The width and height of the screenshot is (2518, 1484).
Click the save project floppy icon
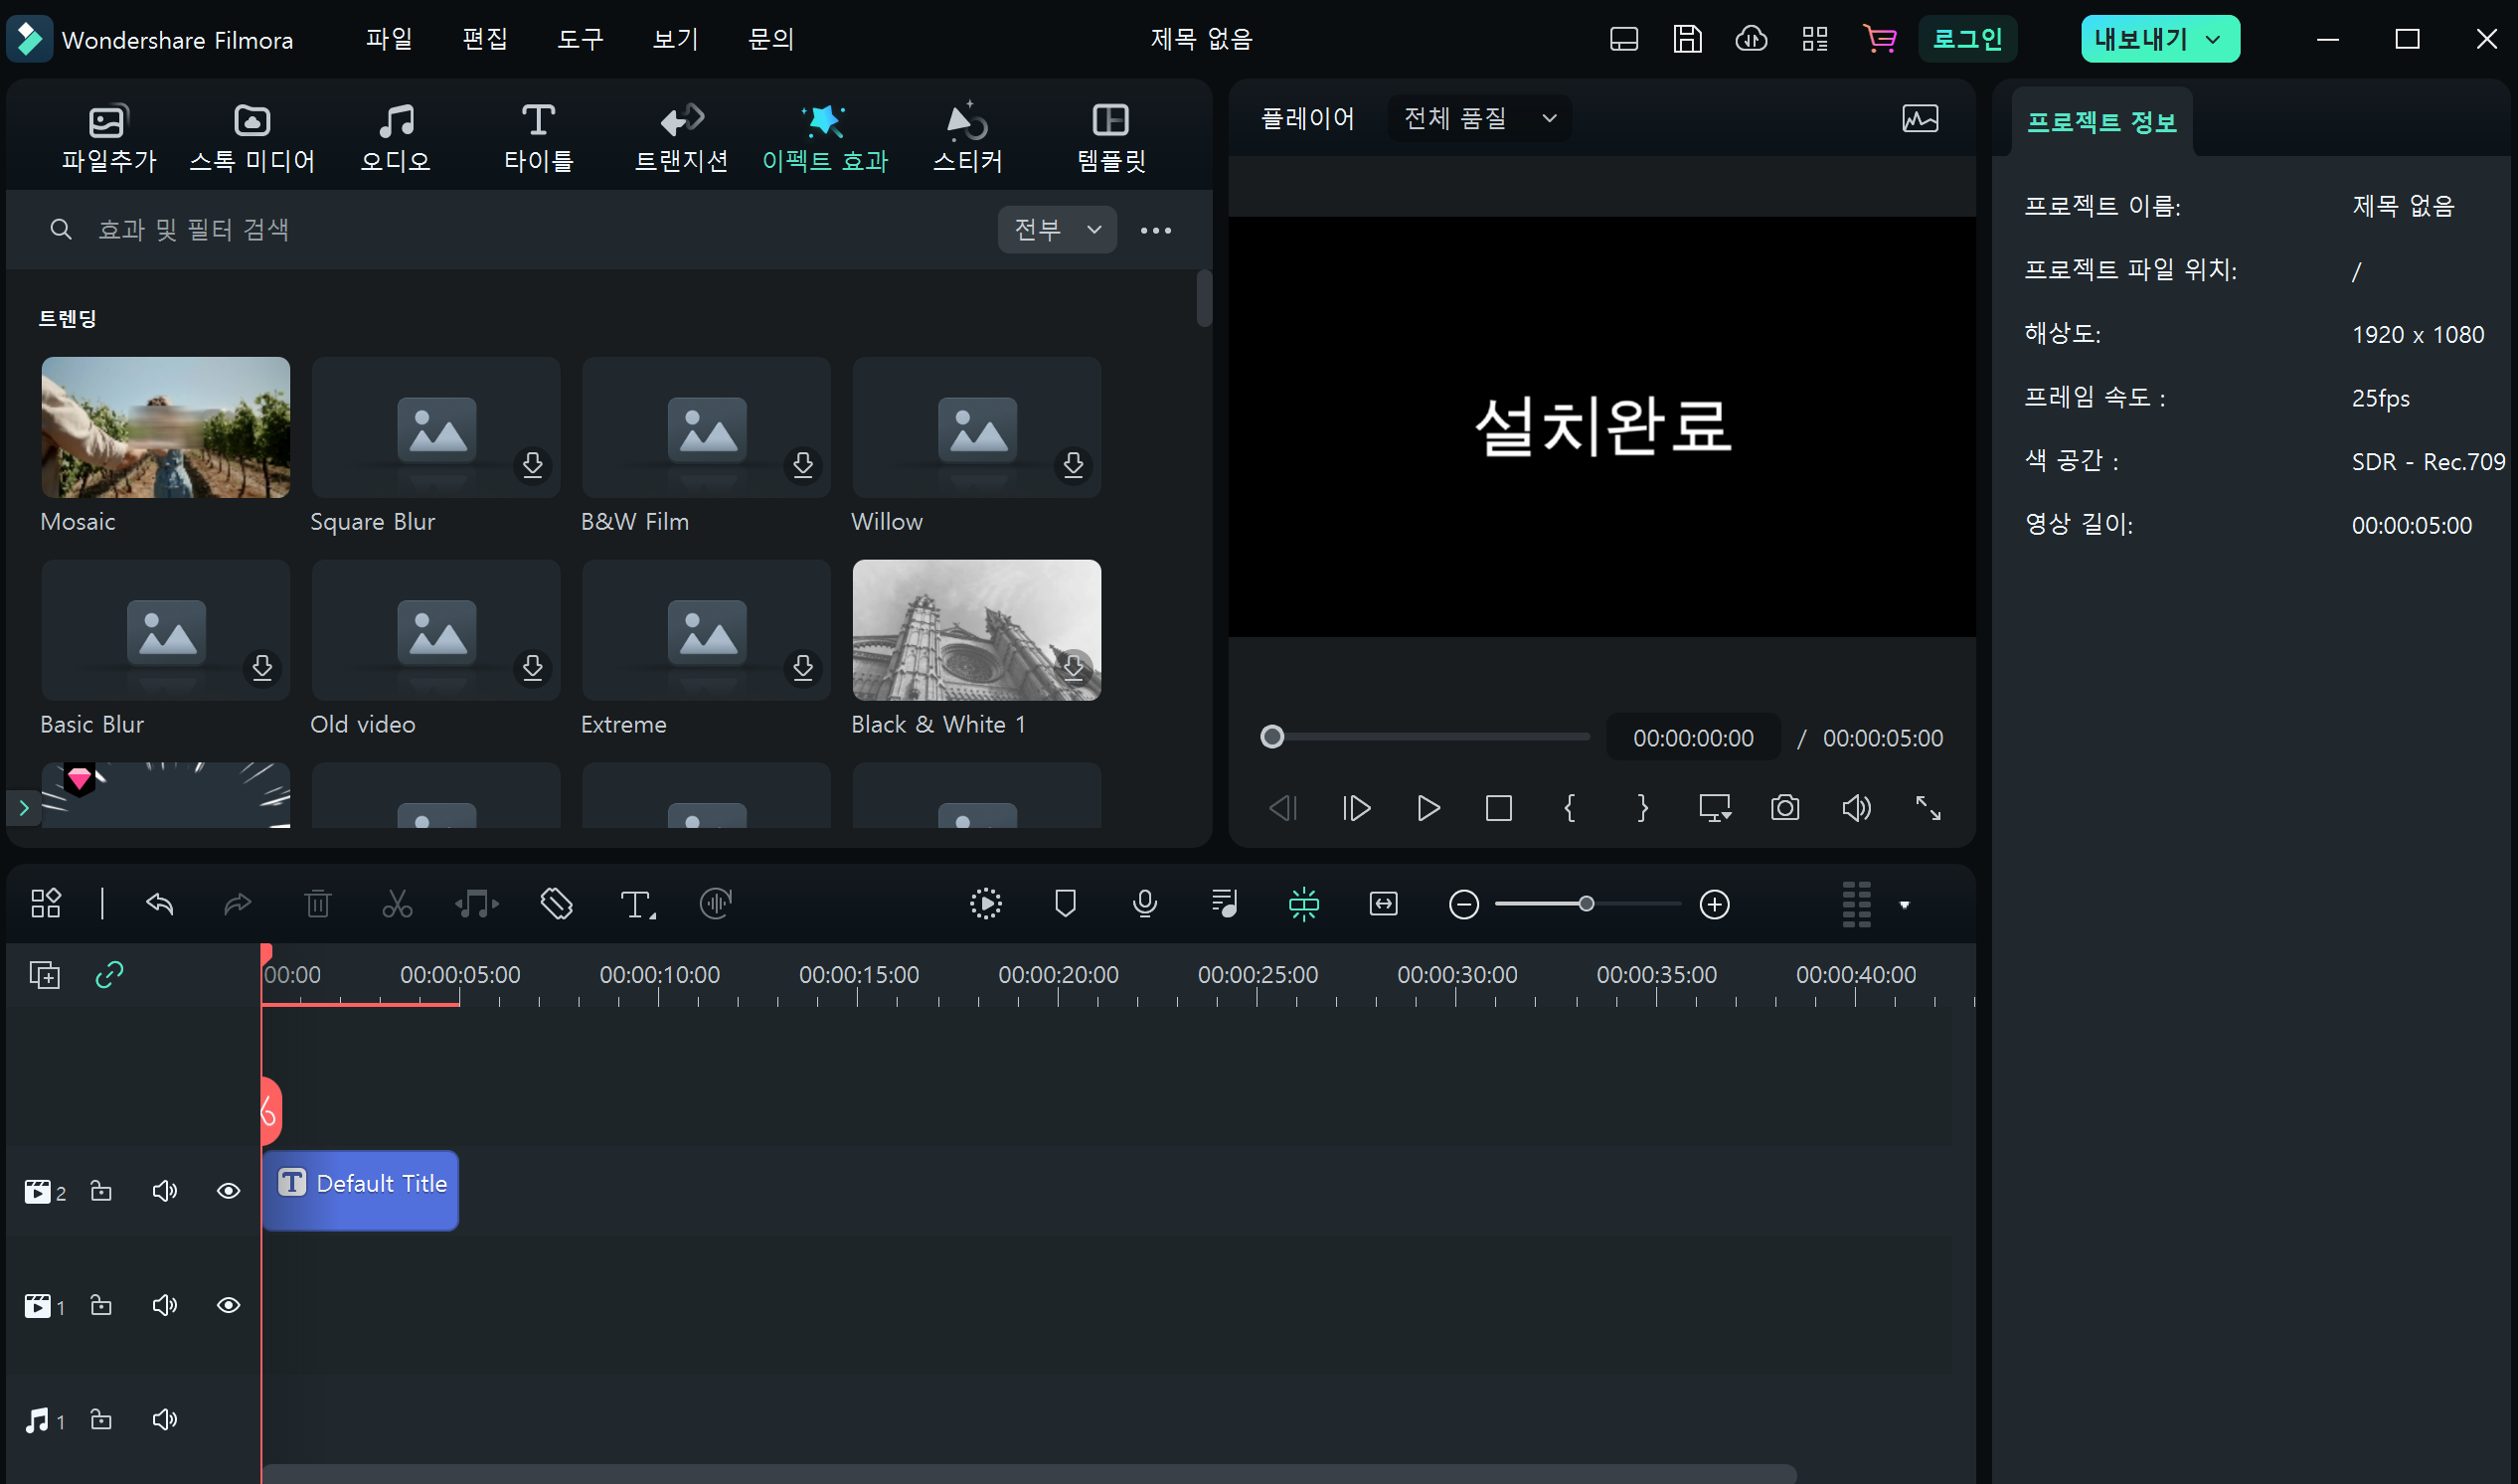tap(1687, 39)
